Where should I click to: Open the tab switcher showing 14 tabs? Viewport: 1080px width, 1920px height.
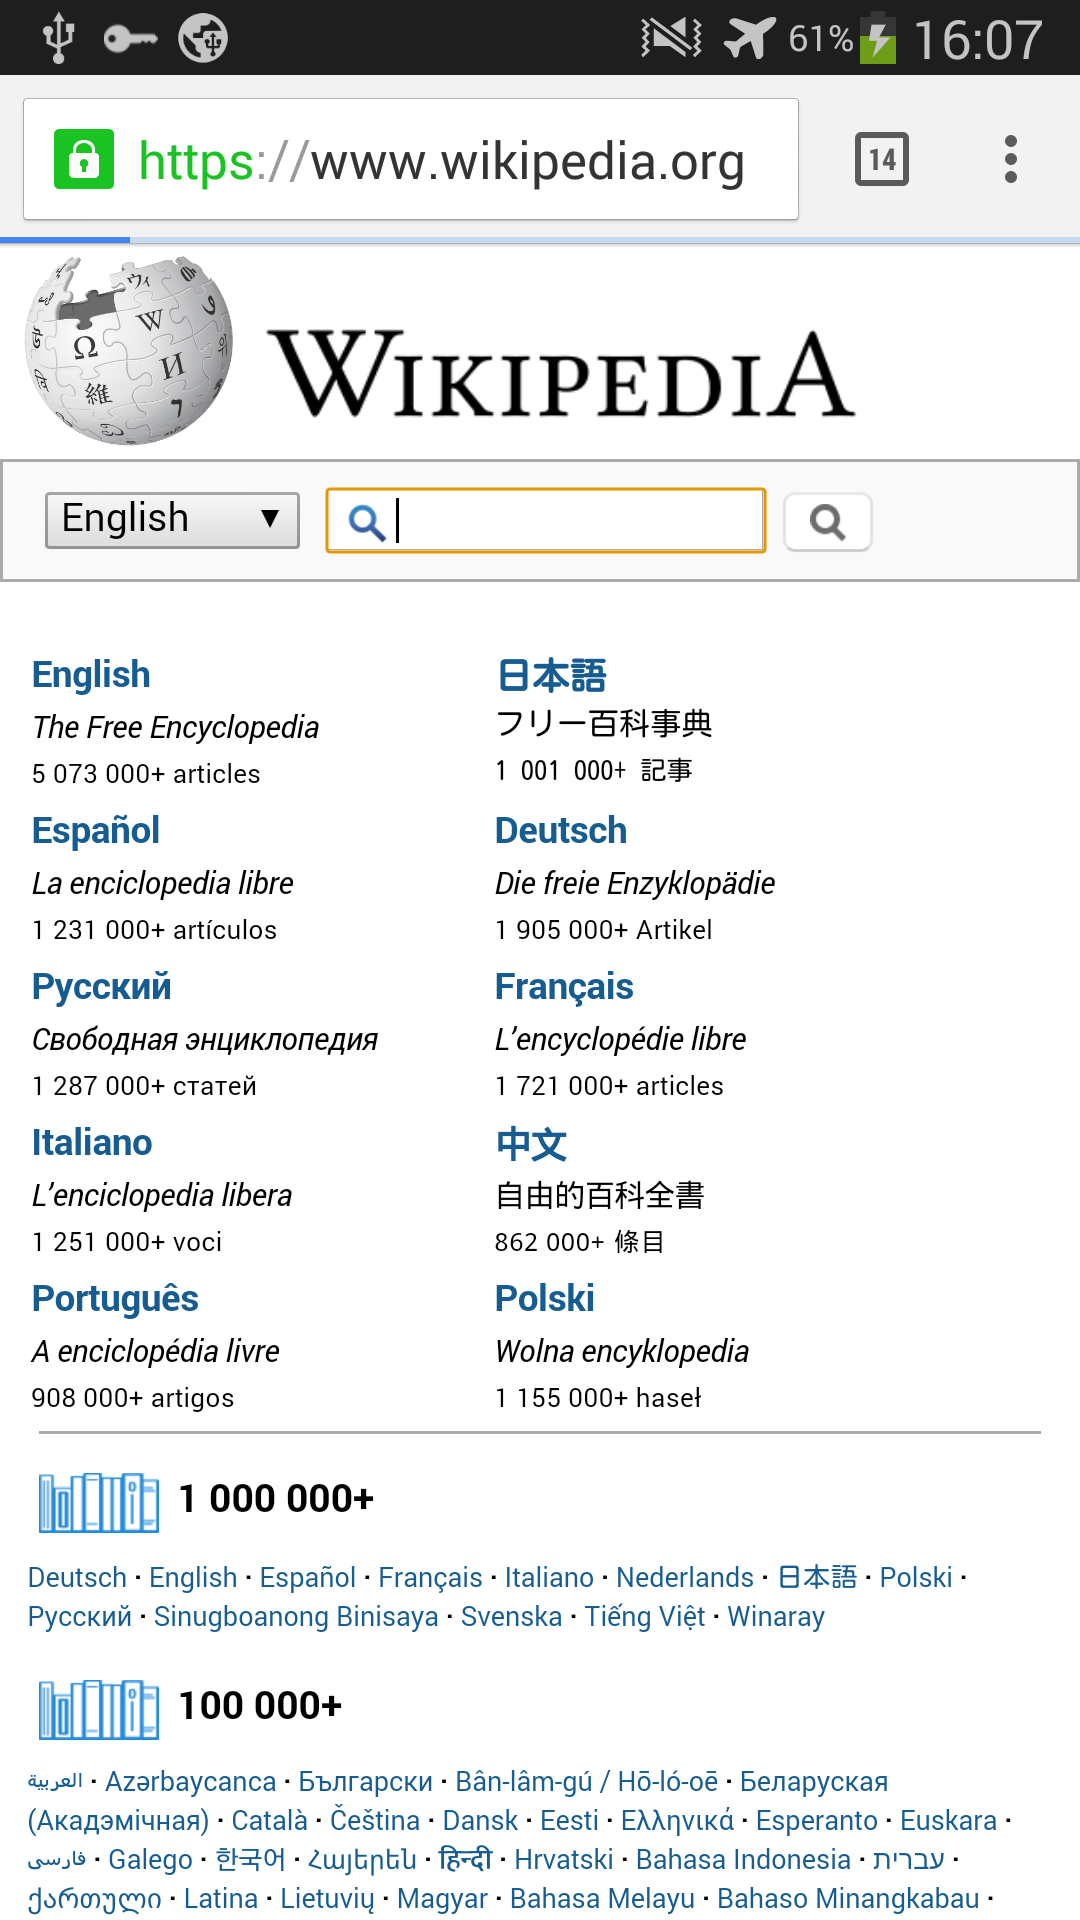pos(881,159)
